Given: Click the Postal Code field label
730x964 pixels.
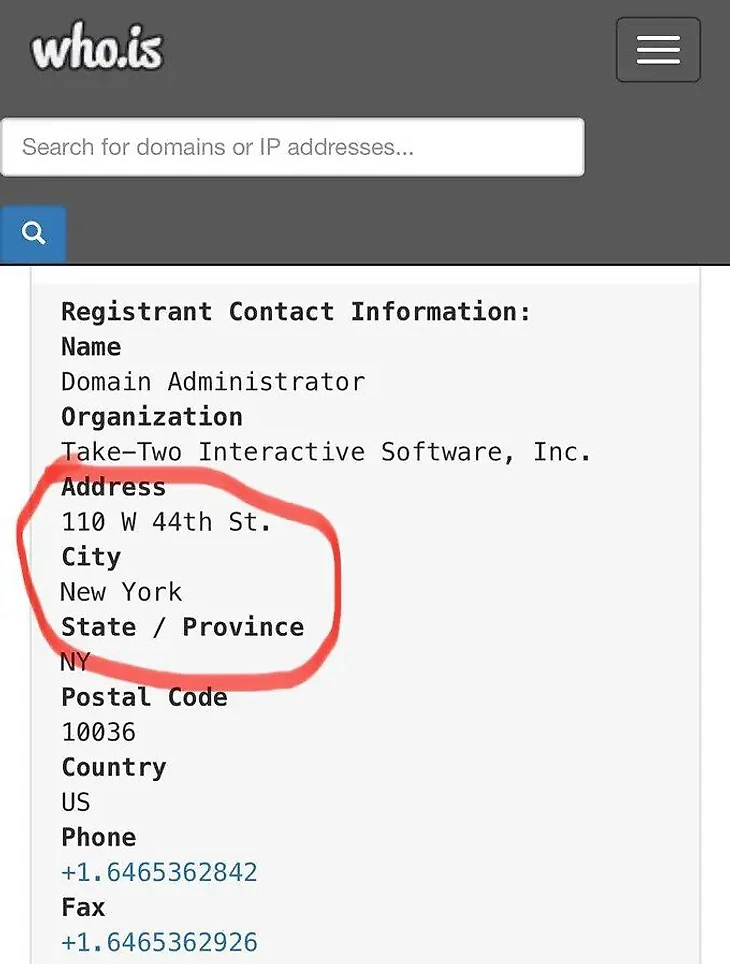Looking at the screenshot, I should coord(144,697).
